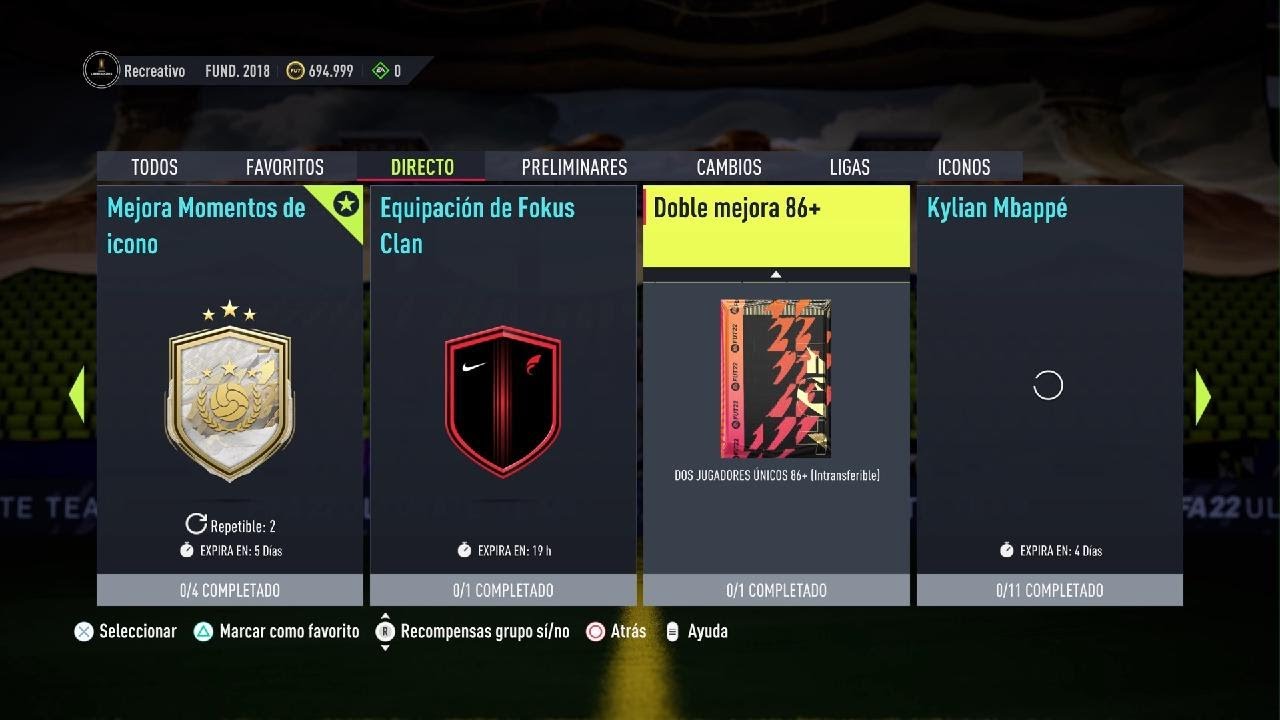
Task: Click the Repetible refresh icon
Action: coord(196,524)
